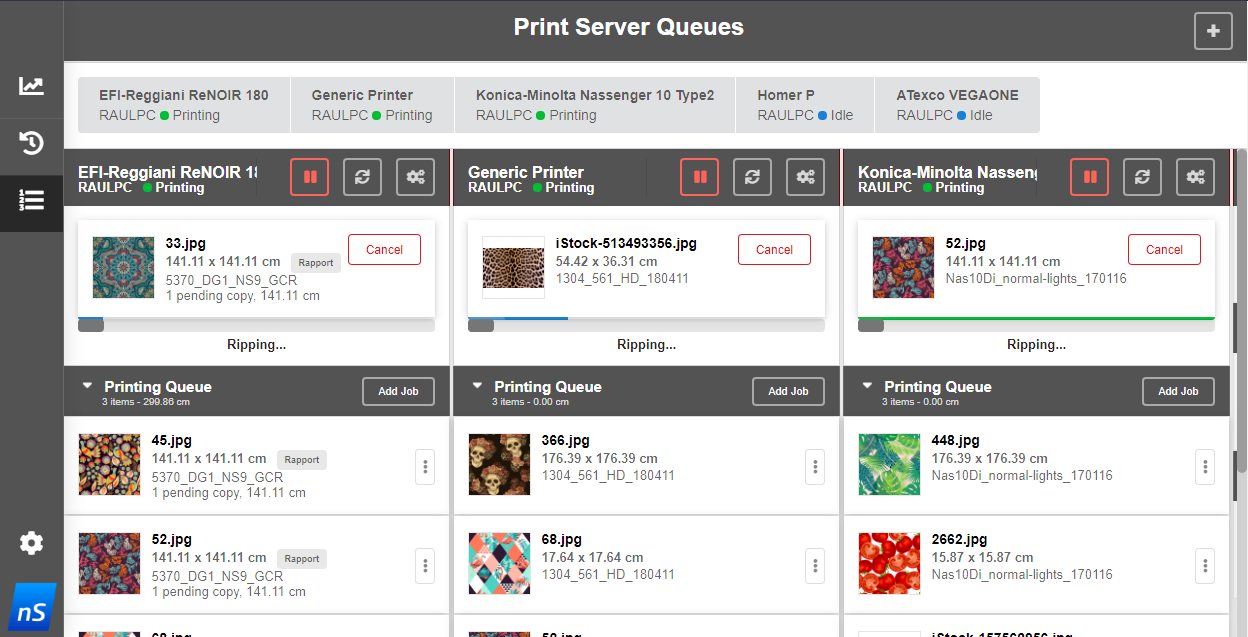1248x637 pixels.
Task: Click the 2662.jpg tomatoes thumbnail
Action: pos(889,564)
